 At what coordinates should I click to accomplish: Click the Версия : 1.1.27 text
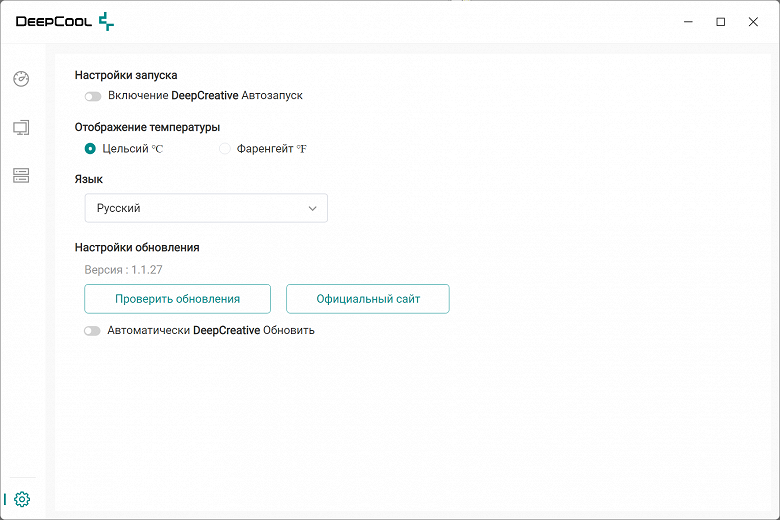(x=124, y=270)
